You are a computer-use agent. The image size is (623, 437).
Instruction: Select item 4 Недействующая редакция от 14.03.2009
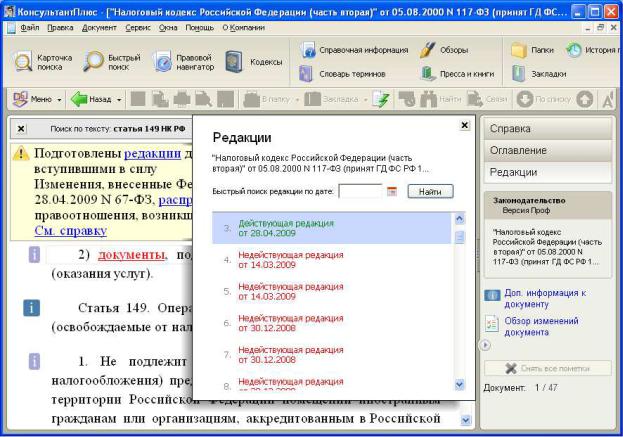click(331, 260)
